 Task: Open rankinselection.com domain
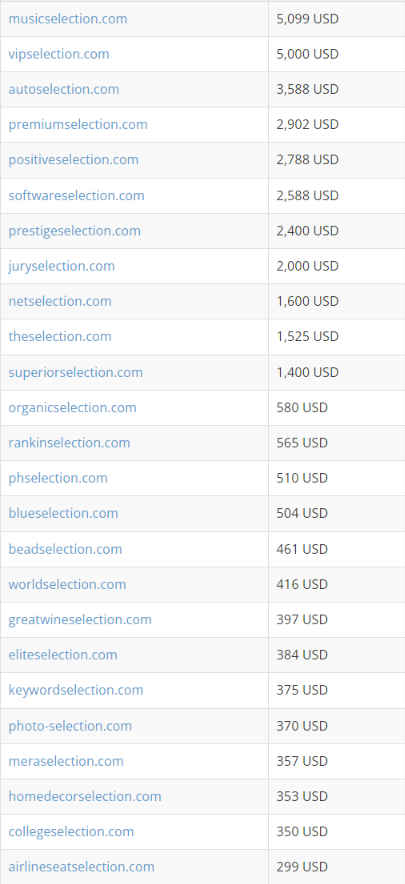point(69,443)
